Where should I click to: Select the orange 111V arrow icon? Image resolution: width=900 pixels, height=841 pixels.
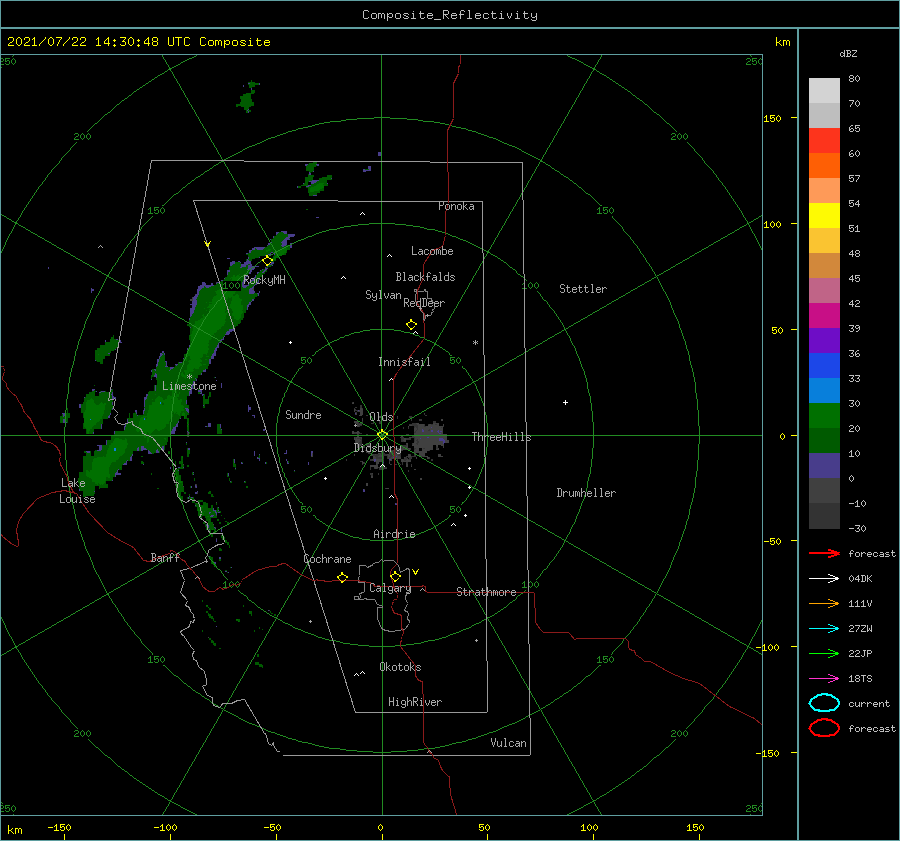[824, 603]
